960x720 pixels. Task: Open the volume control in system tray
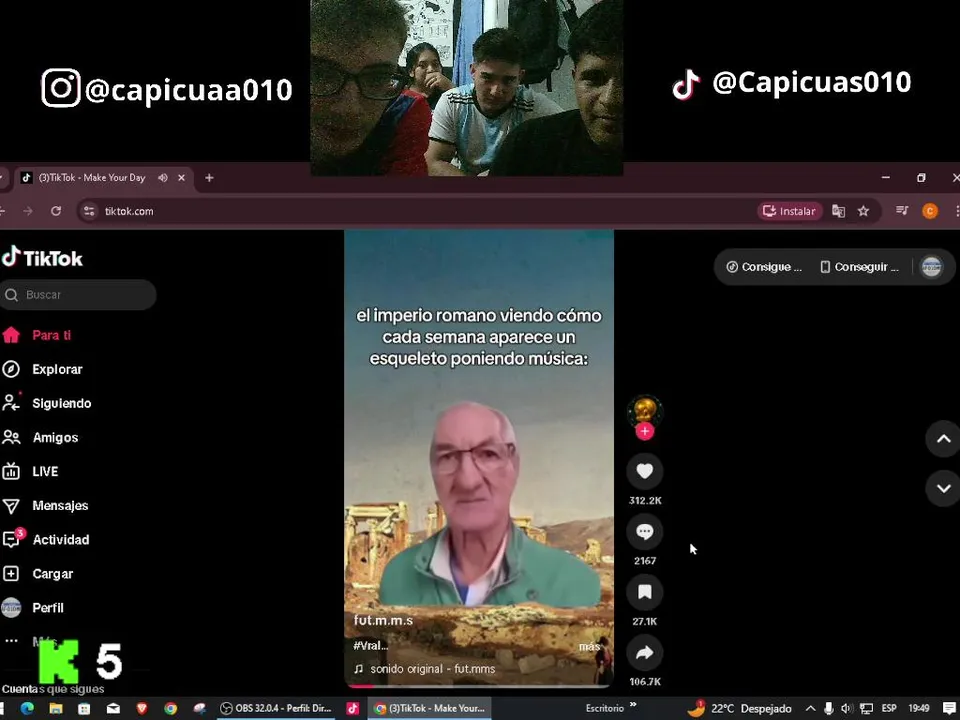[x=846, y=708]
